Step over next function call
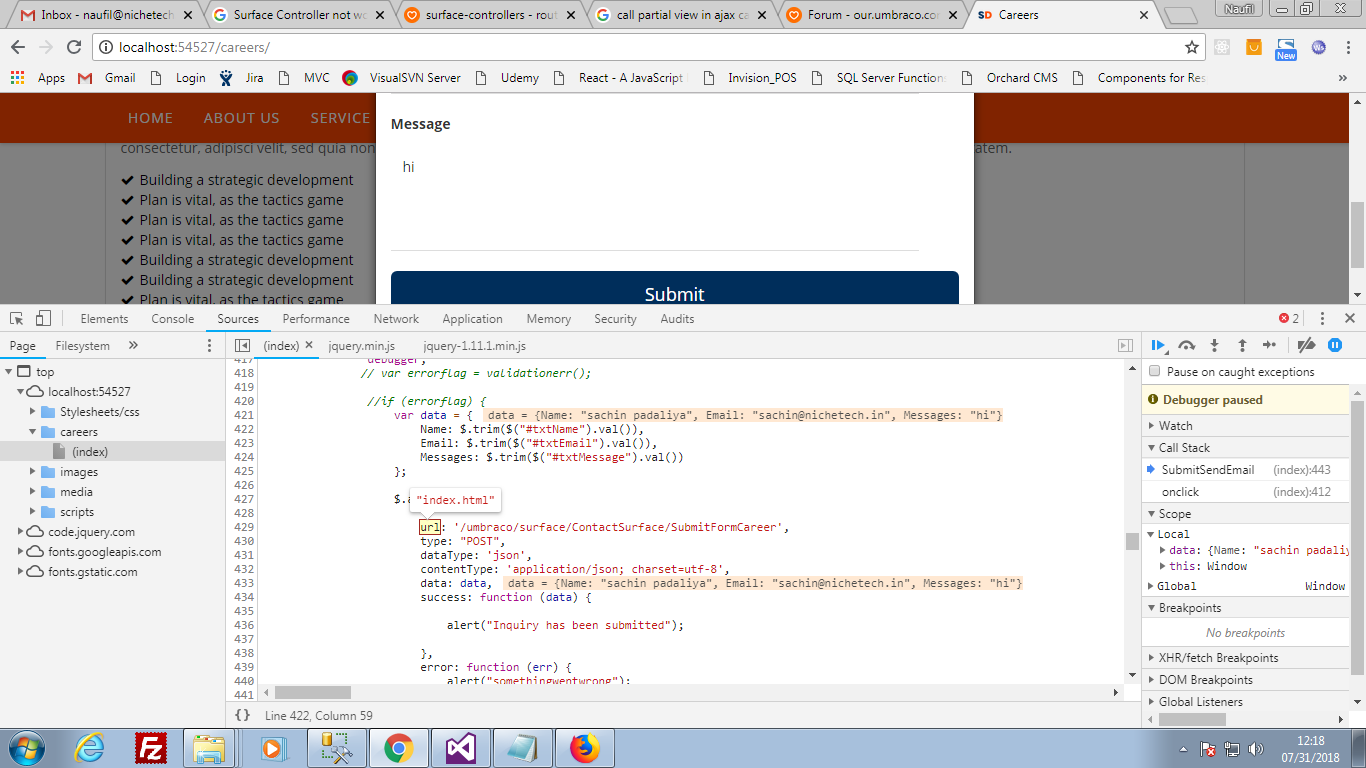1366x768 pixels. 1187,345
